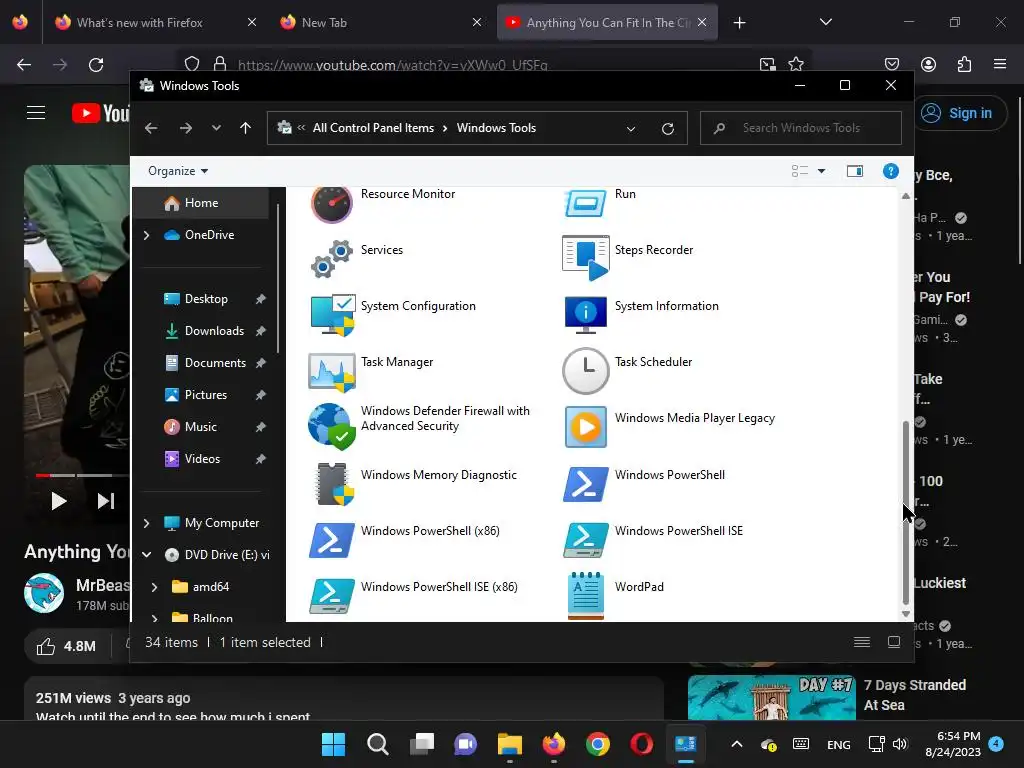1024x768 pixels.
Task: List all Firefox tabs dropdown
Action: [x=825, y=22]
